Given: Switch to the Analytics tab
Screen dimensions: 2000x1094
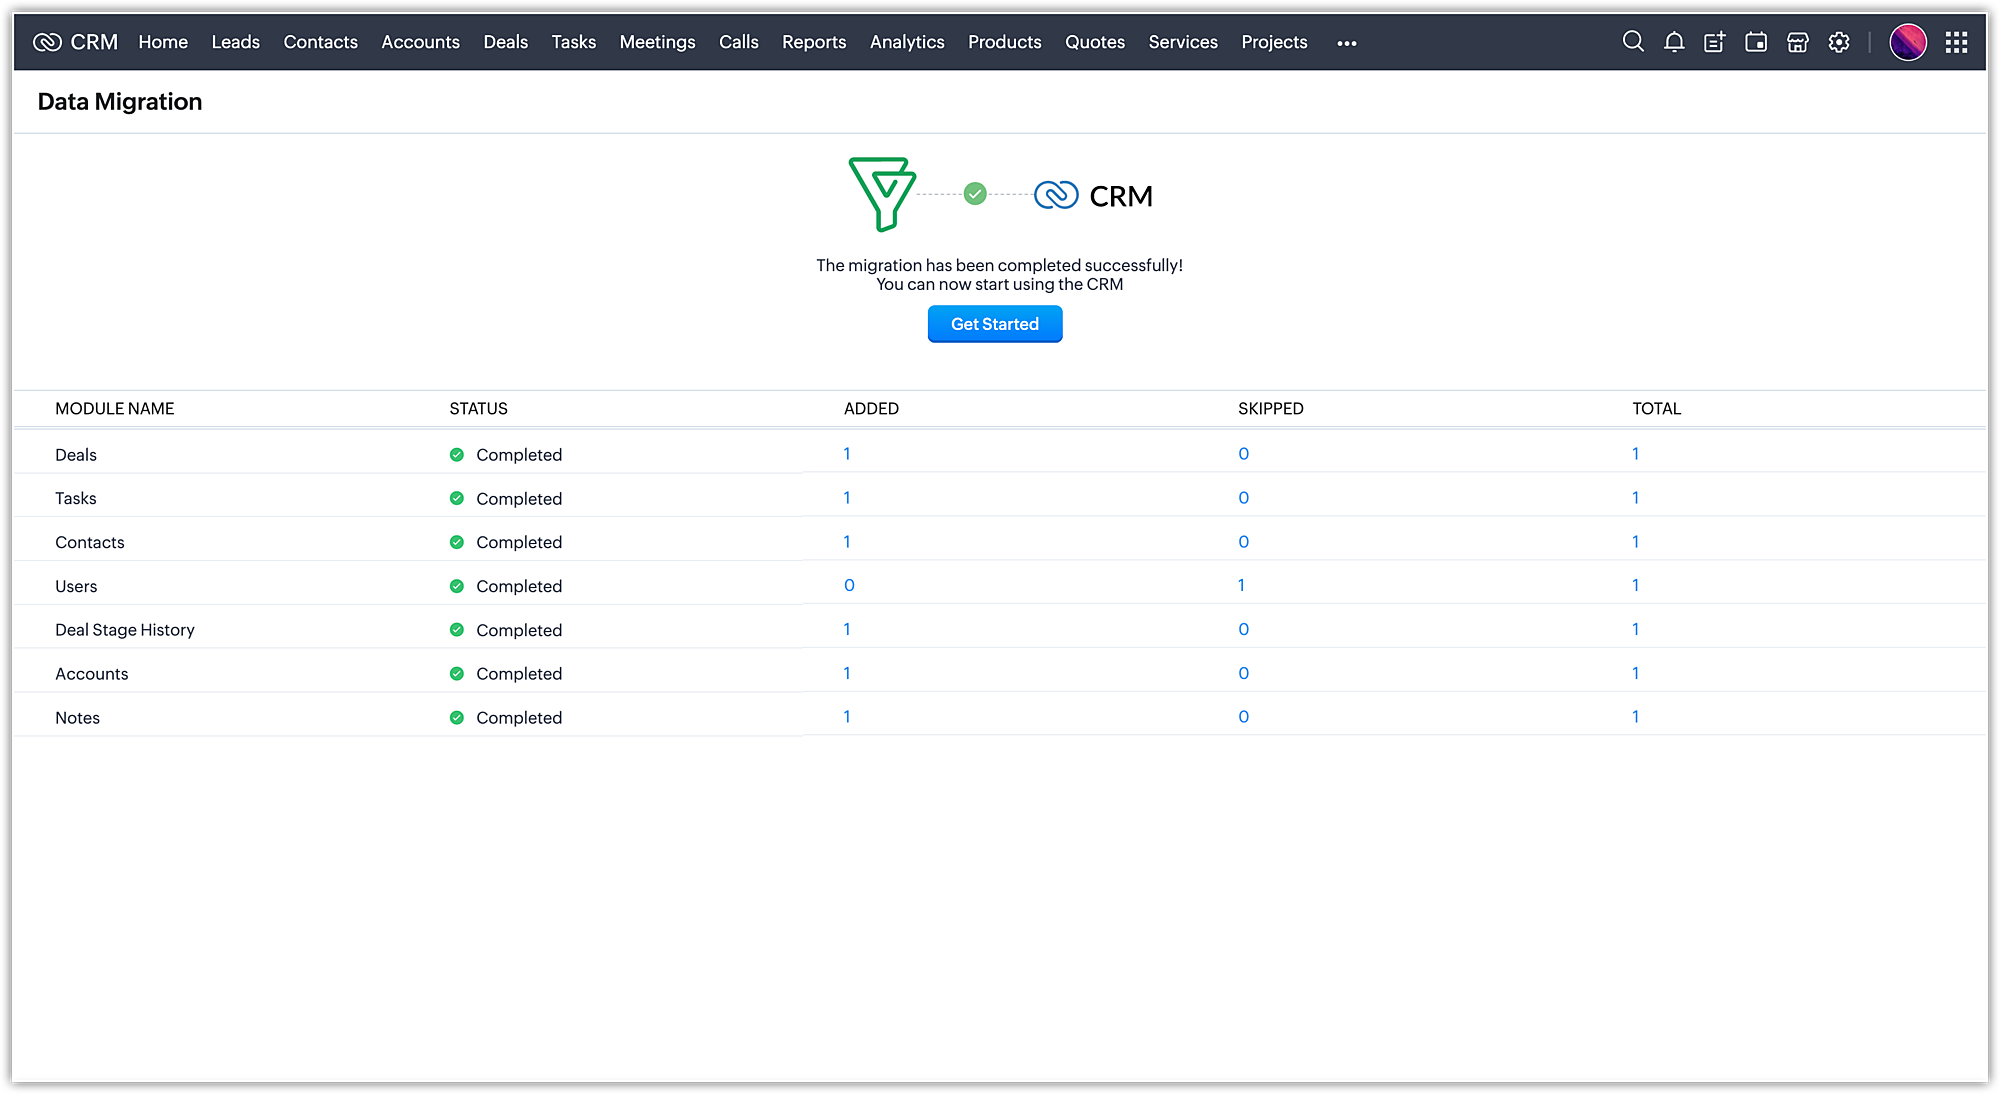Looking at the screenshot, I should click(906, 42).
